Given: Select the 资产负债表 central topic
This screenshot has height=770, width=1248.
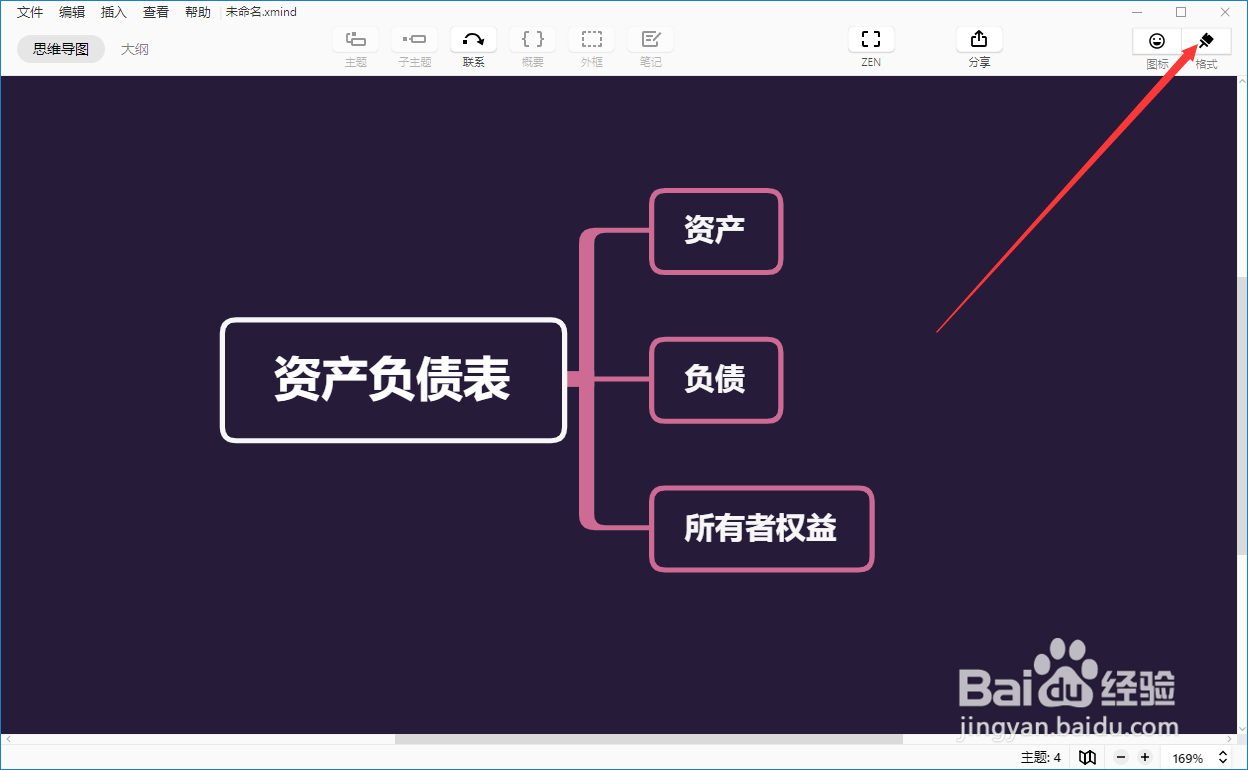Looking at the screenshot, I should pyautogui.click(x=392, y=380).
